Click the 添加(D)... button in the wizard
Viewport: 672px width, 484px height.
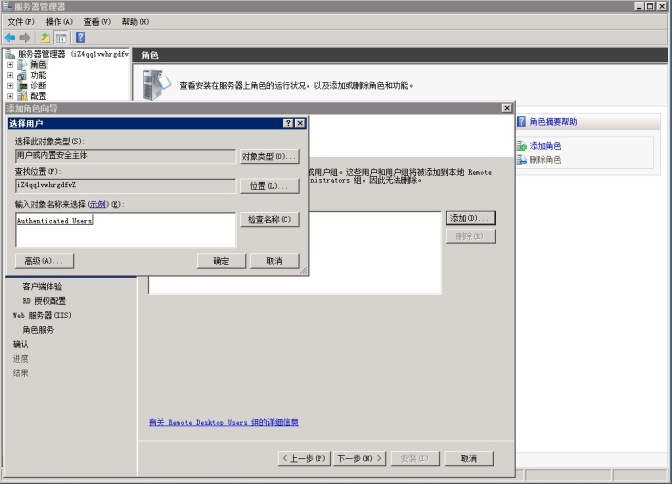click(x=471, y=218)
